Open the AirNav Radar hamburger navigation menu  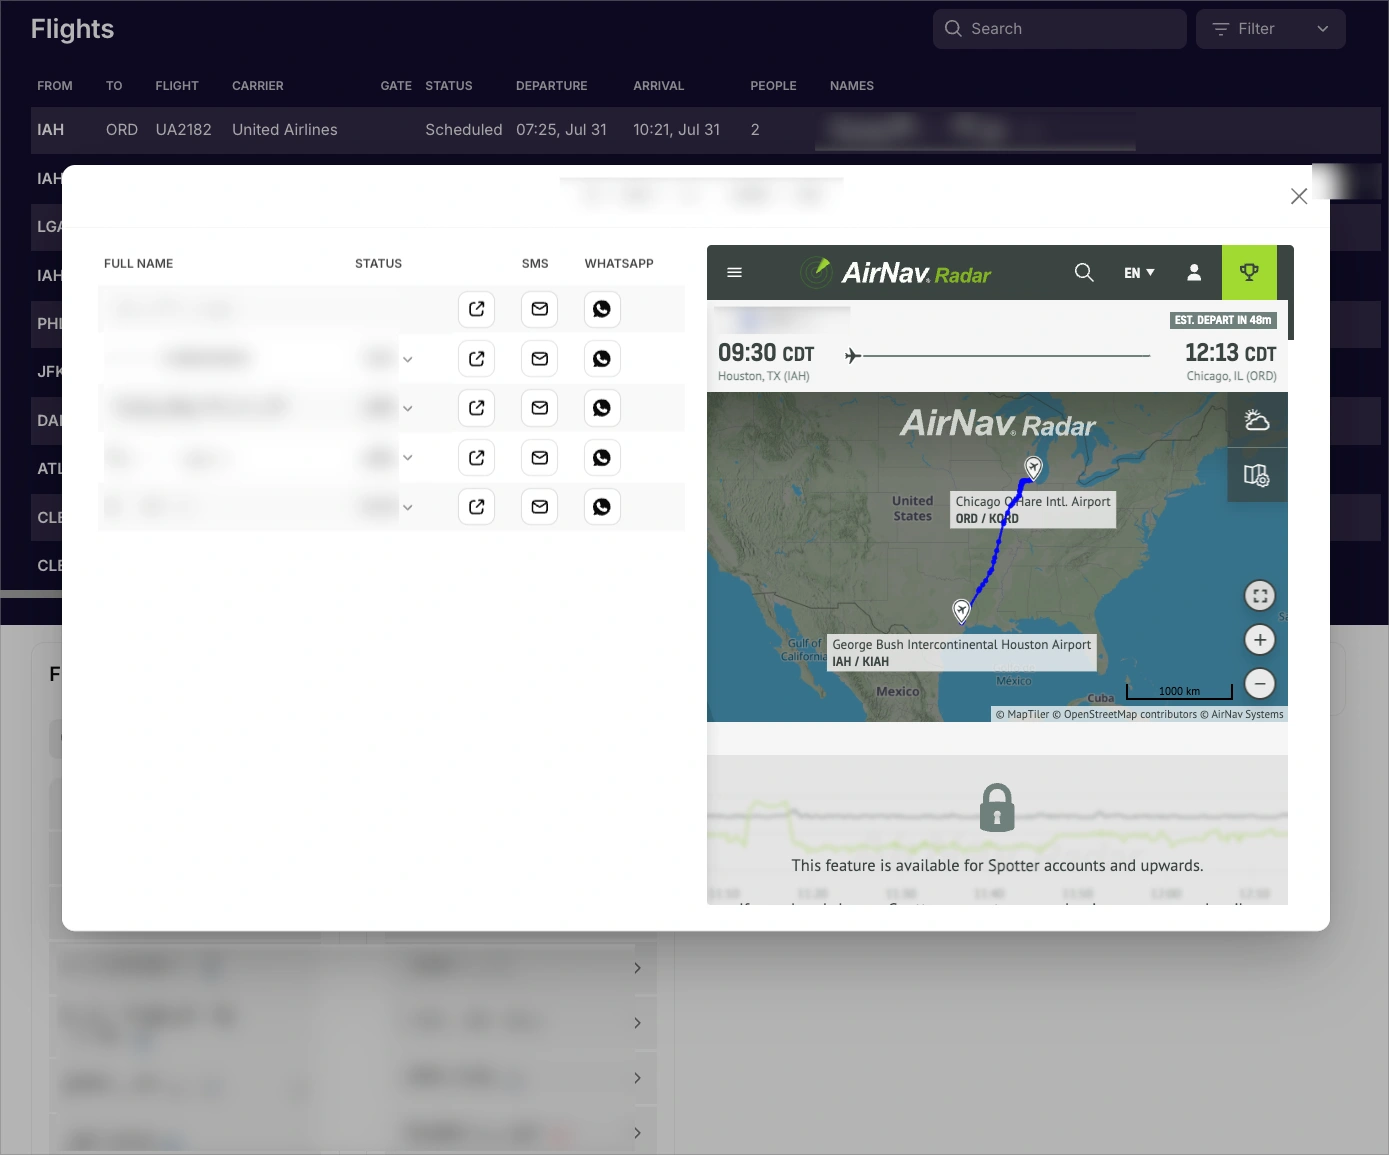coord(734,272)
